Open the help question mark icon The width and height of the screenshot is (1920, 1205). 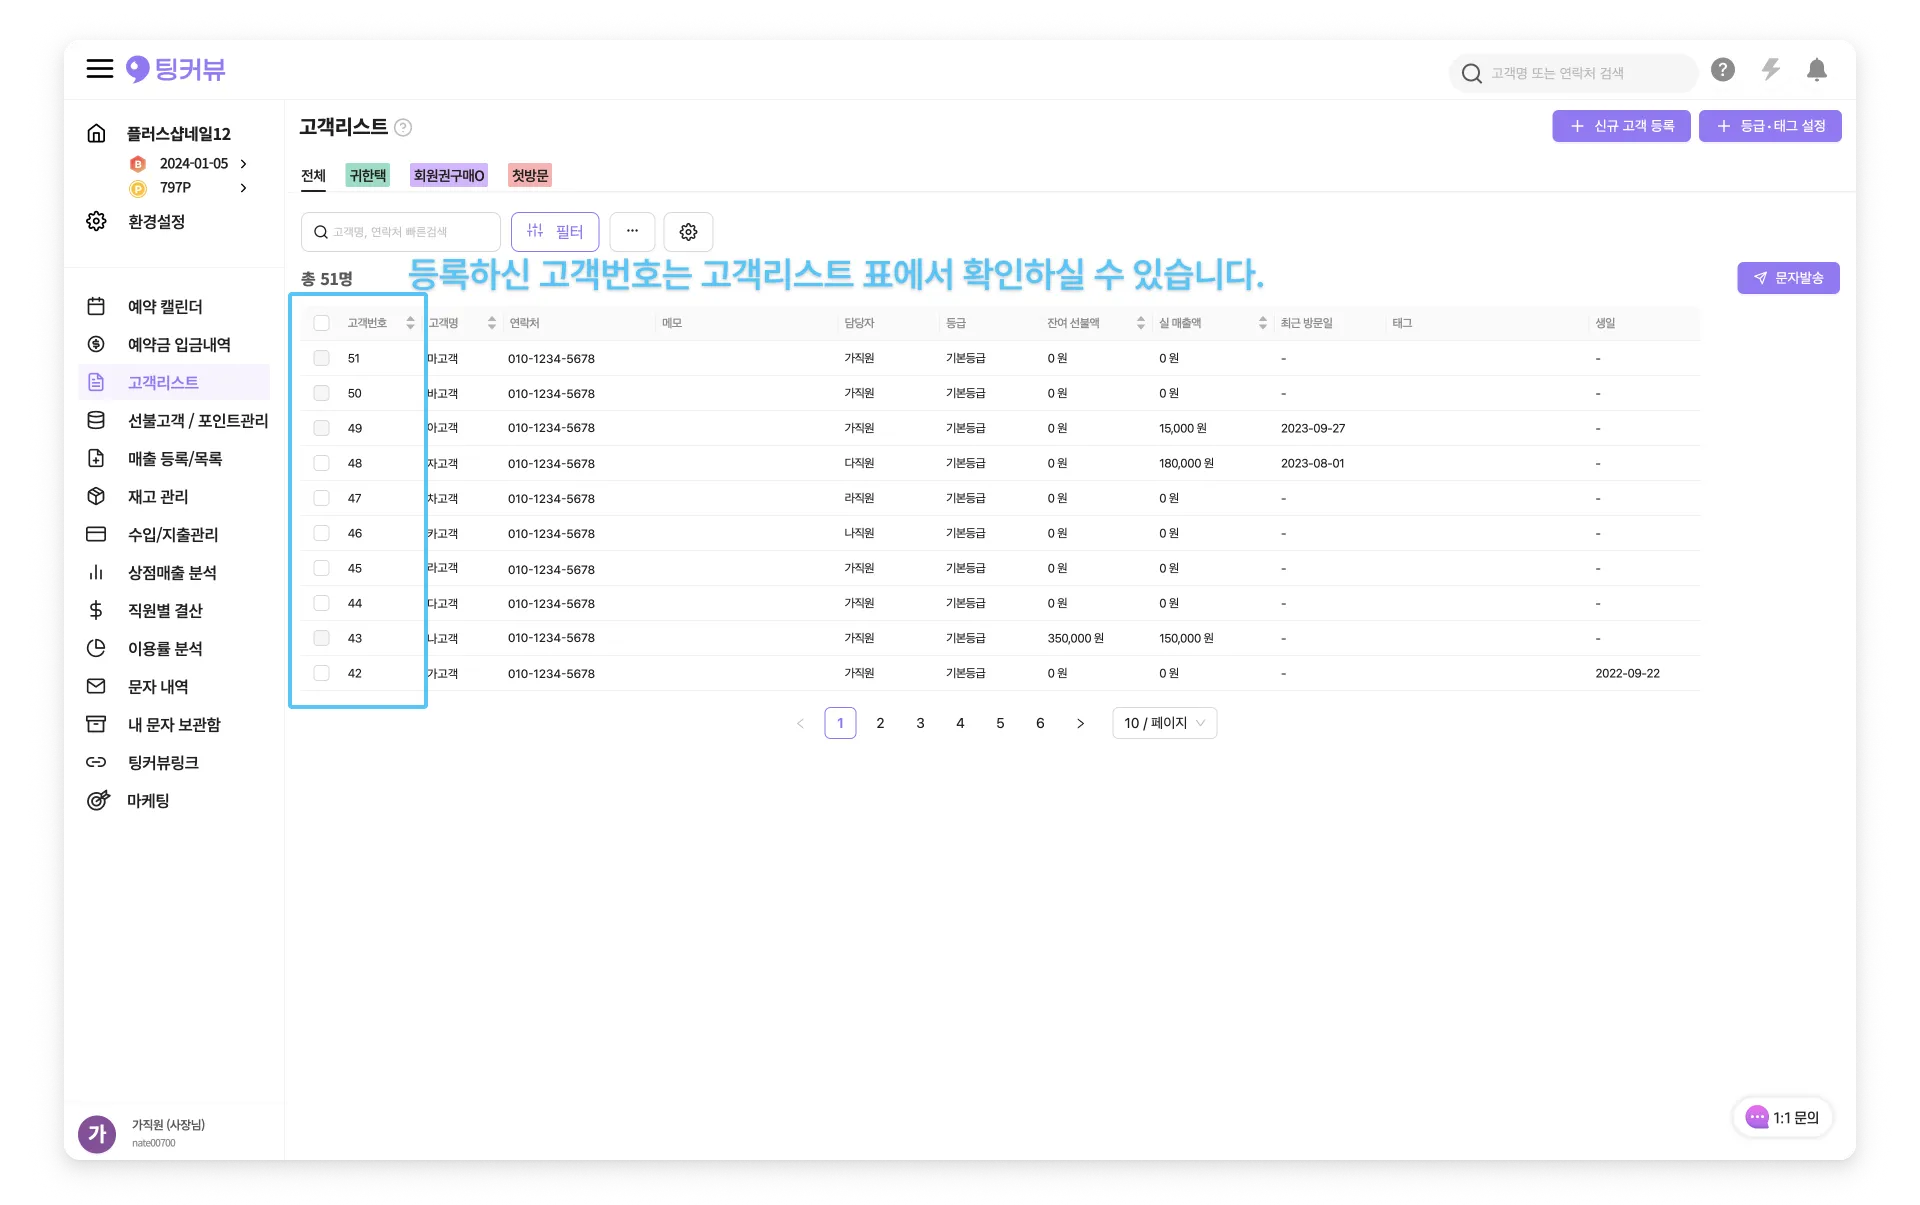click(1722, 70)
